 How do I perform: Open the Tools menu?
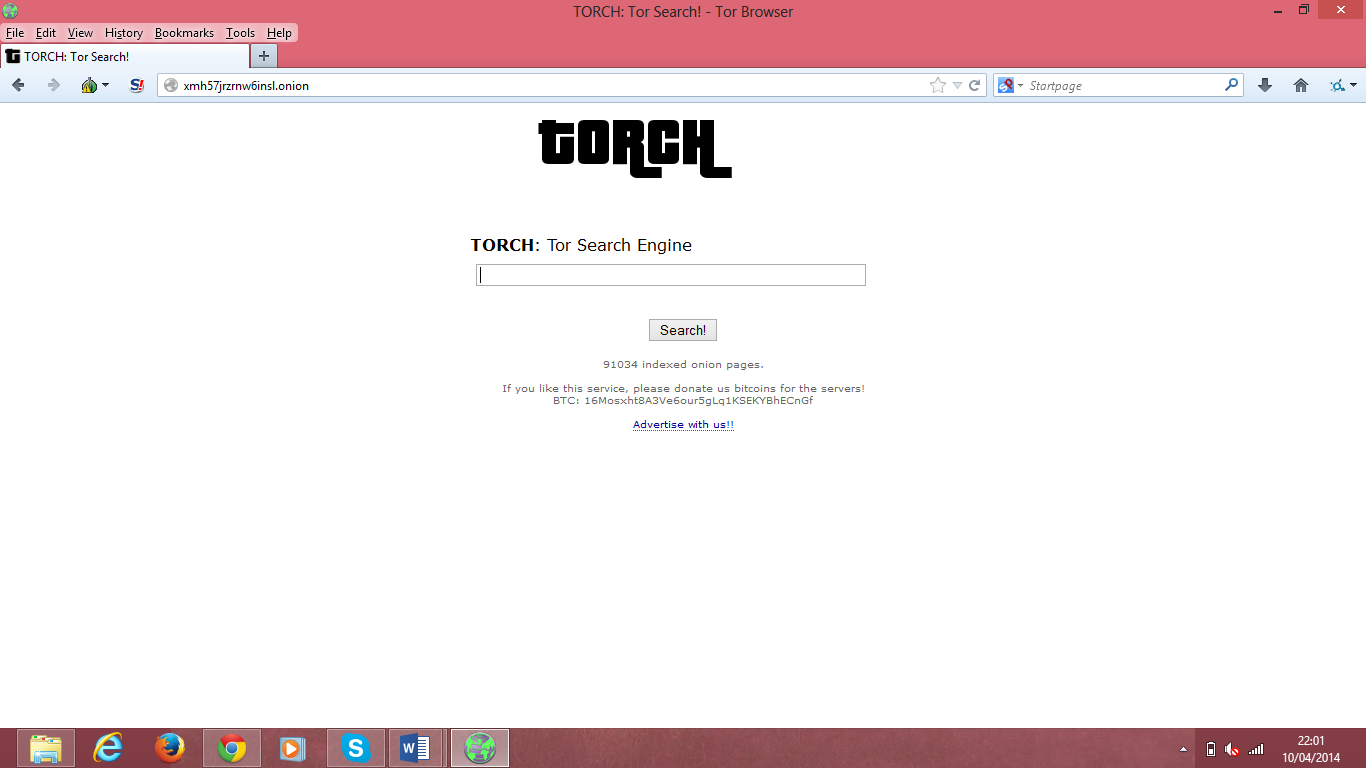[x=240, y=33]
